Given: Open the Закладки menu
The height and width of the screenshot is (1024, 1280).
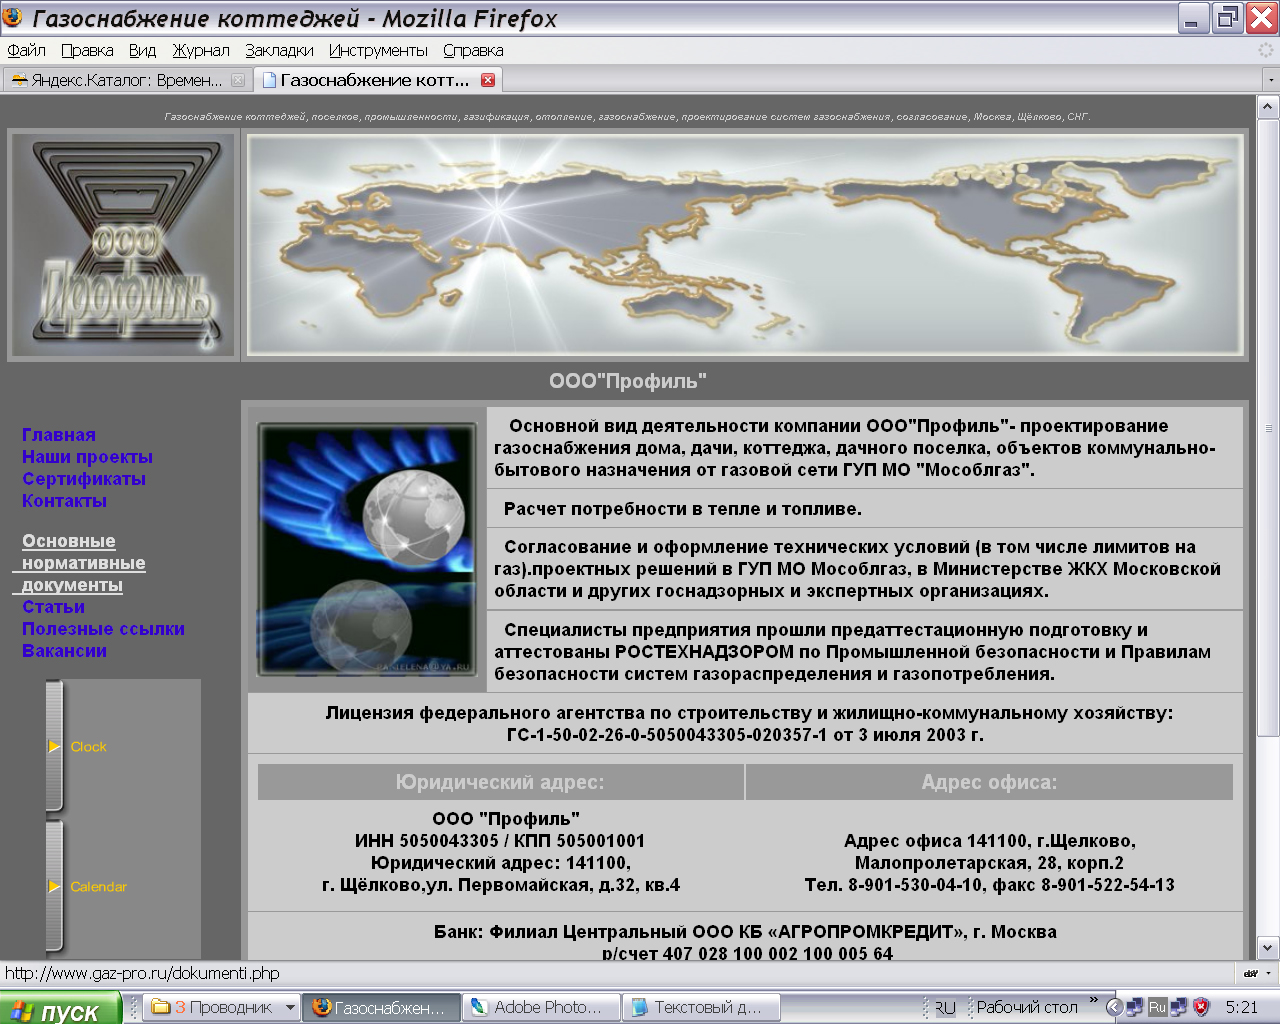Looking at the screenshot, I should pyautogui.click(x=279, y=50).
